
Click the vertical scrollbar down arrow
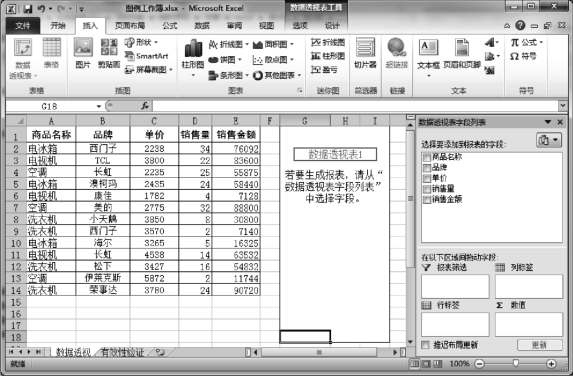tap(410, 342)
